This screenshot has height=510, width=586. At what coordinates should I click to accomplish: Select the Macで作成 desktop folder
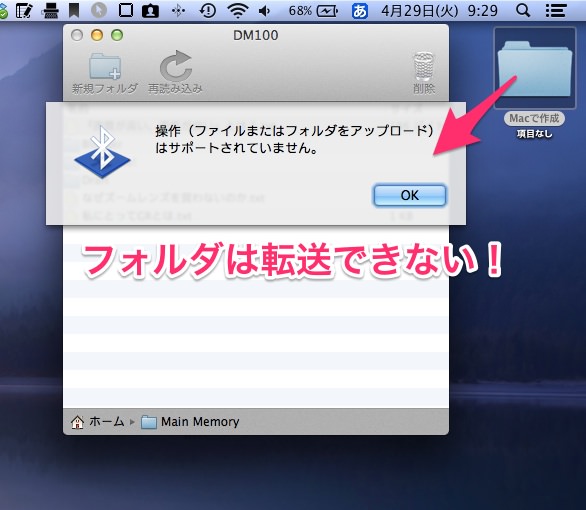[x=534, y=69]
